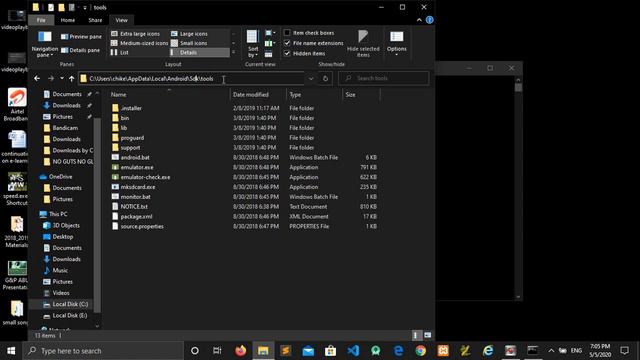Screen dimensions: 640x360
Task: Show hidden system tray icons
Action: coord(551,351)
